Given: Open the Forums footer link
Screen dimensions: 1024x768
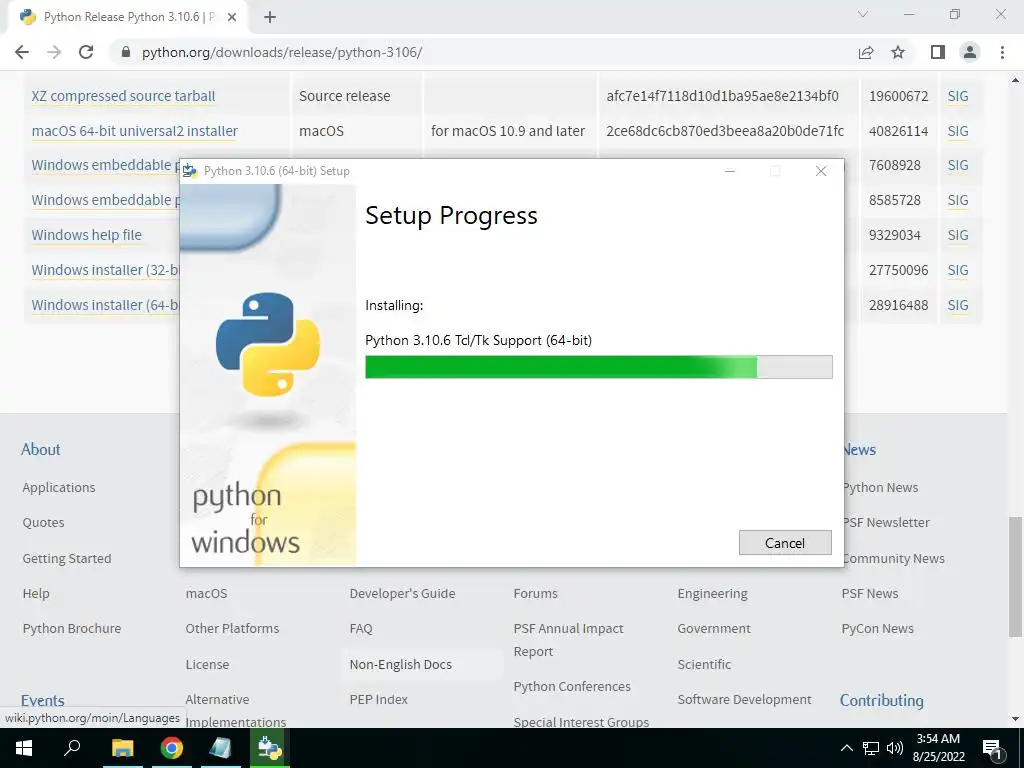Looking at the screenshot, I should click(x=536, y=594).
